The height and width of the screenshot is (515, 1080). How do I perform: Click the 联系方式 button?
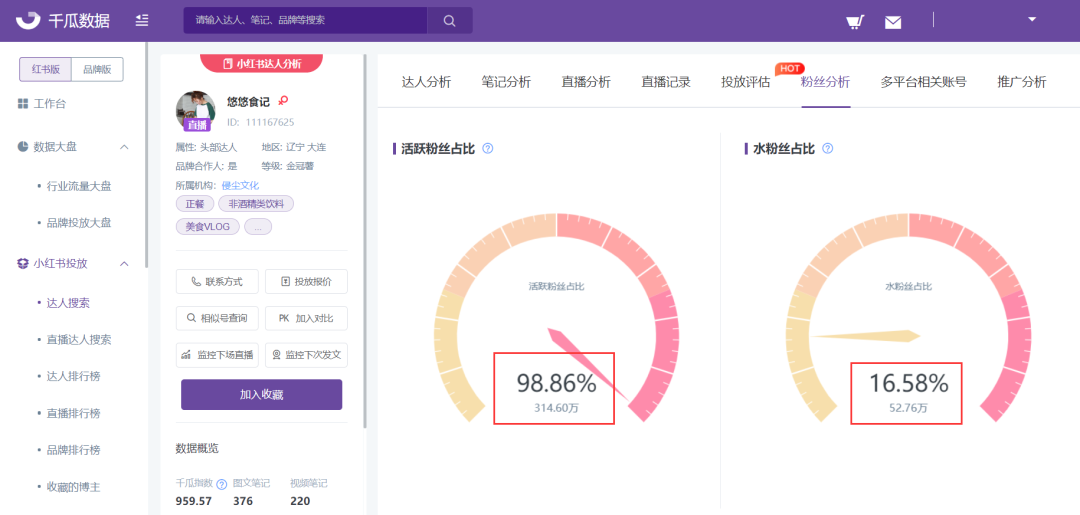[x=218, y=282]
